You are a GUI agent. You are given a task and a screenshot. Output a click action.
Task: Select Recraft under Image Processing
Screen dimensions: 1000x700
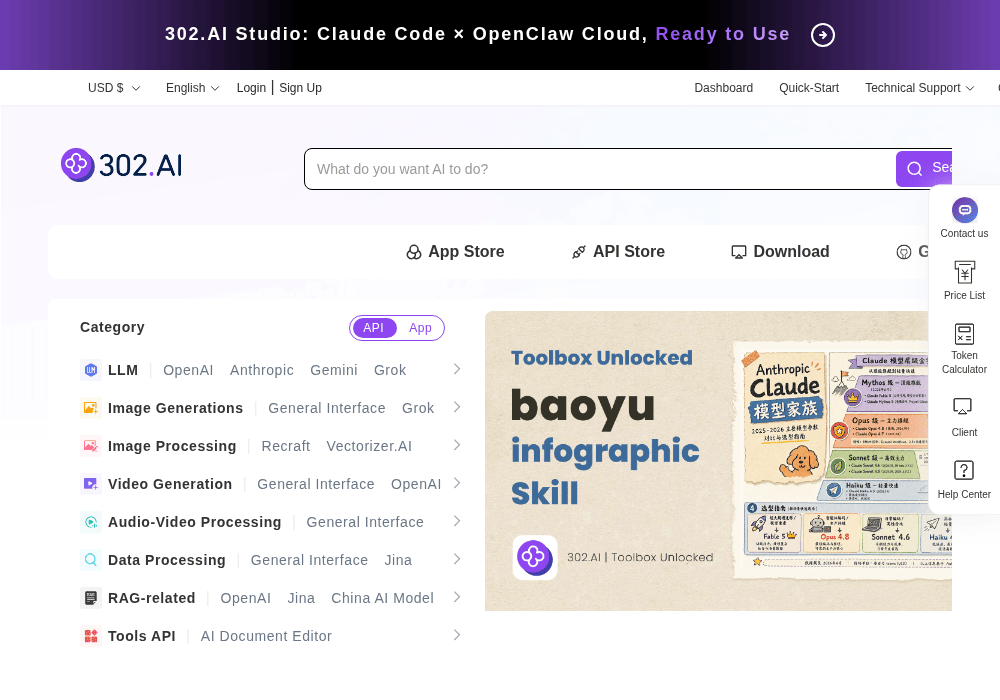(286, 446)
